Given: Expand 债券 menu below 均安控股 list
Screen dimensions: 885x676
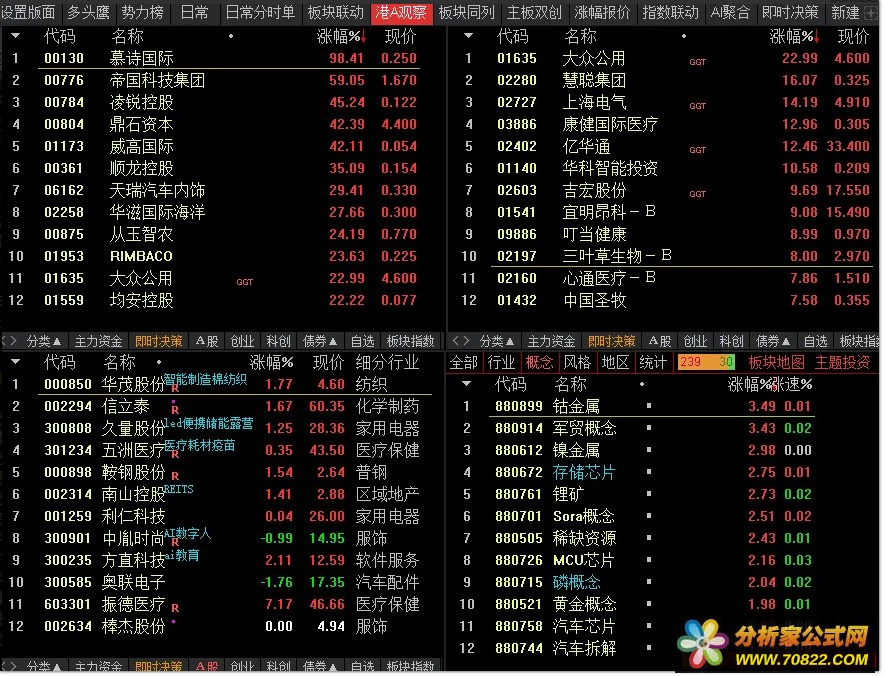Looking at the screenshot, I should tap(320, 341).
